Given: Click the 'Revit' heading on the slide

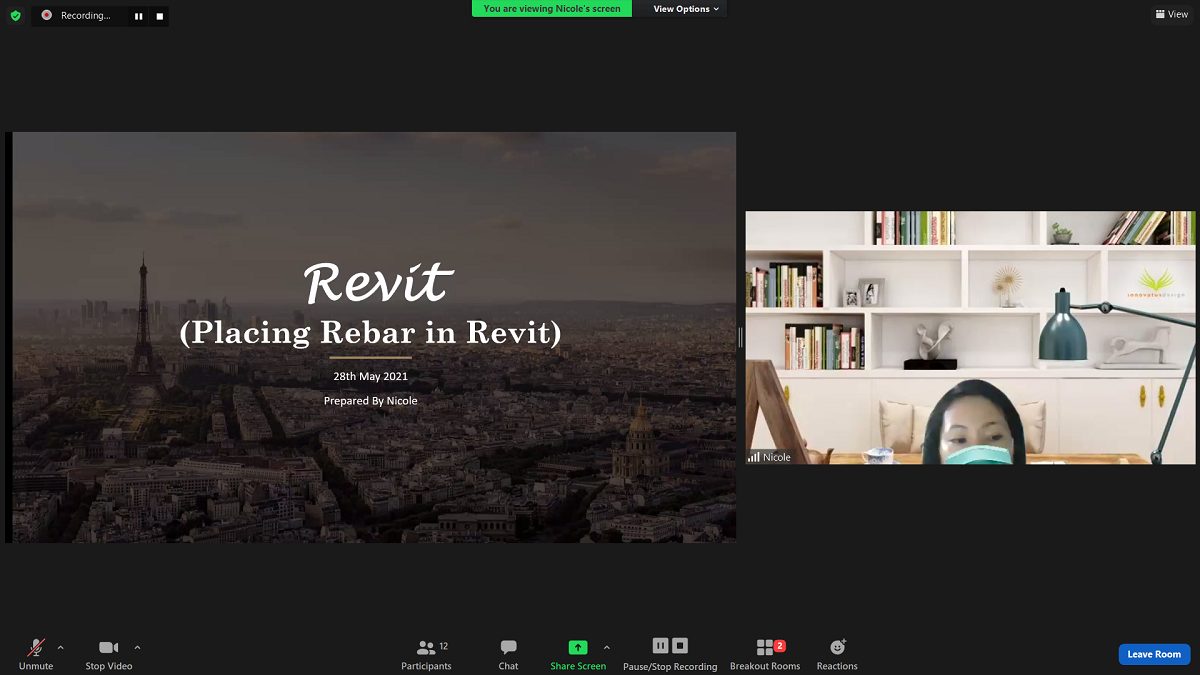Looking at the screenshot, I should click(x=378, y=284).
